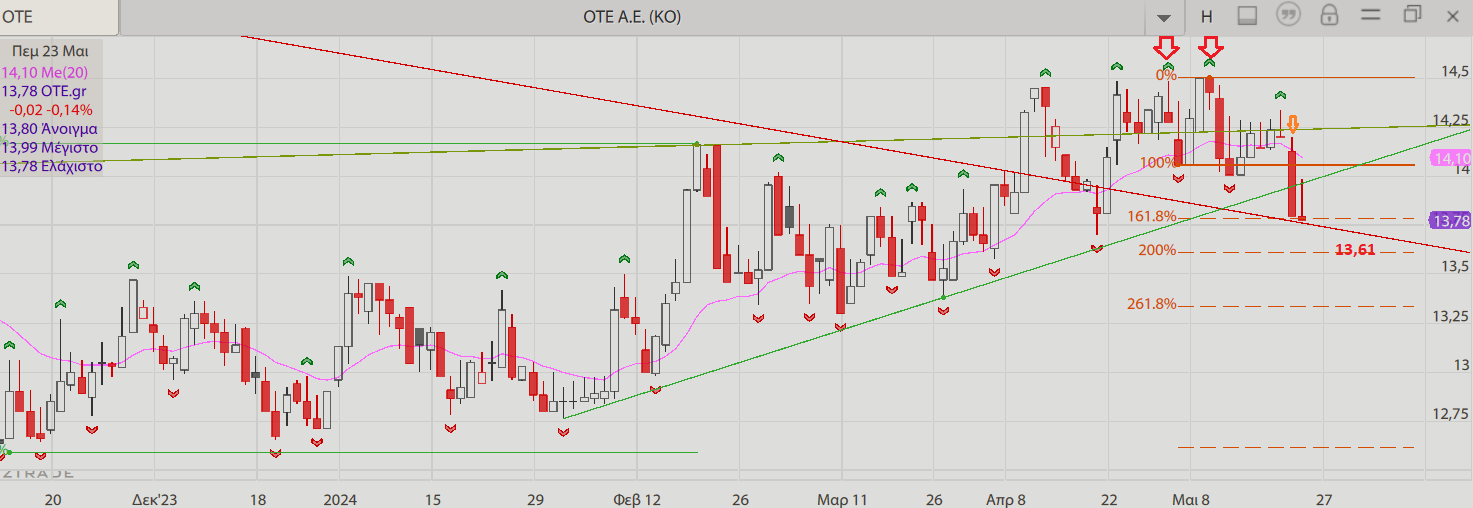Expand the dropdown arrow next to chart title

pos(1163,18)
